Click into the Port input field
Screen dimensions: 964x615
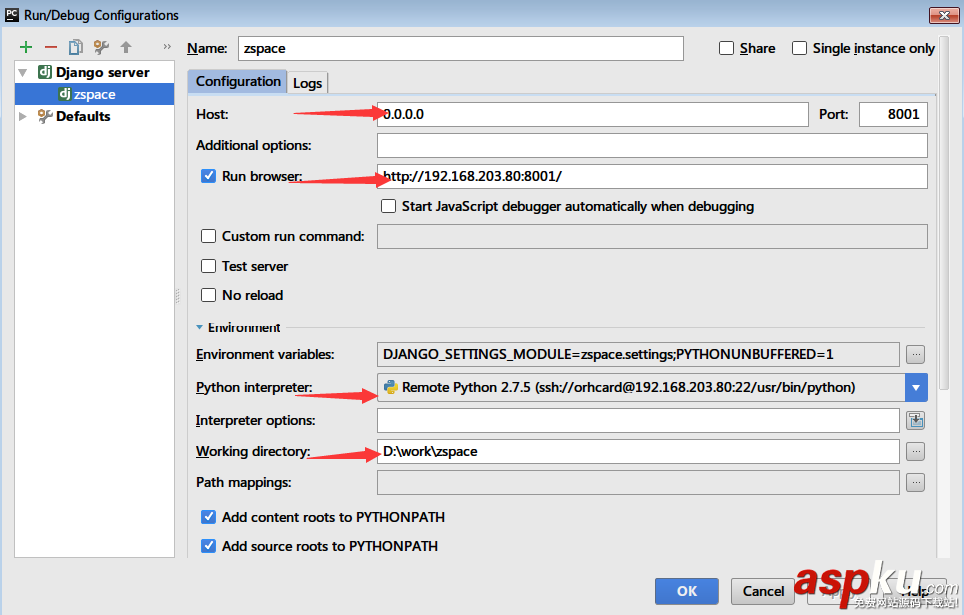(x=893, y=114)
